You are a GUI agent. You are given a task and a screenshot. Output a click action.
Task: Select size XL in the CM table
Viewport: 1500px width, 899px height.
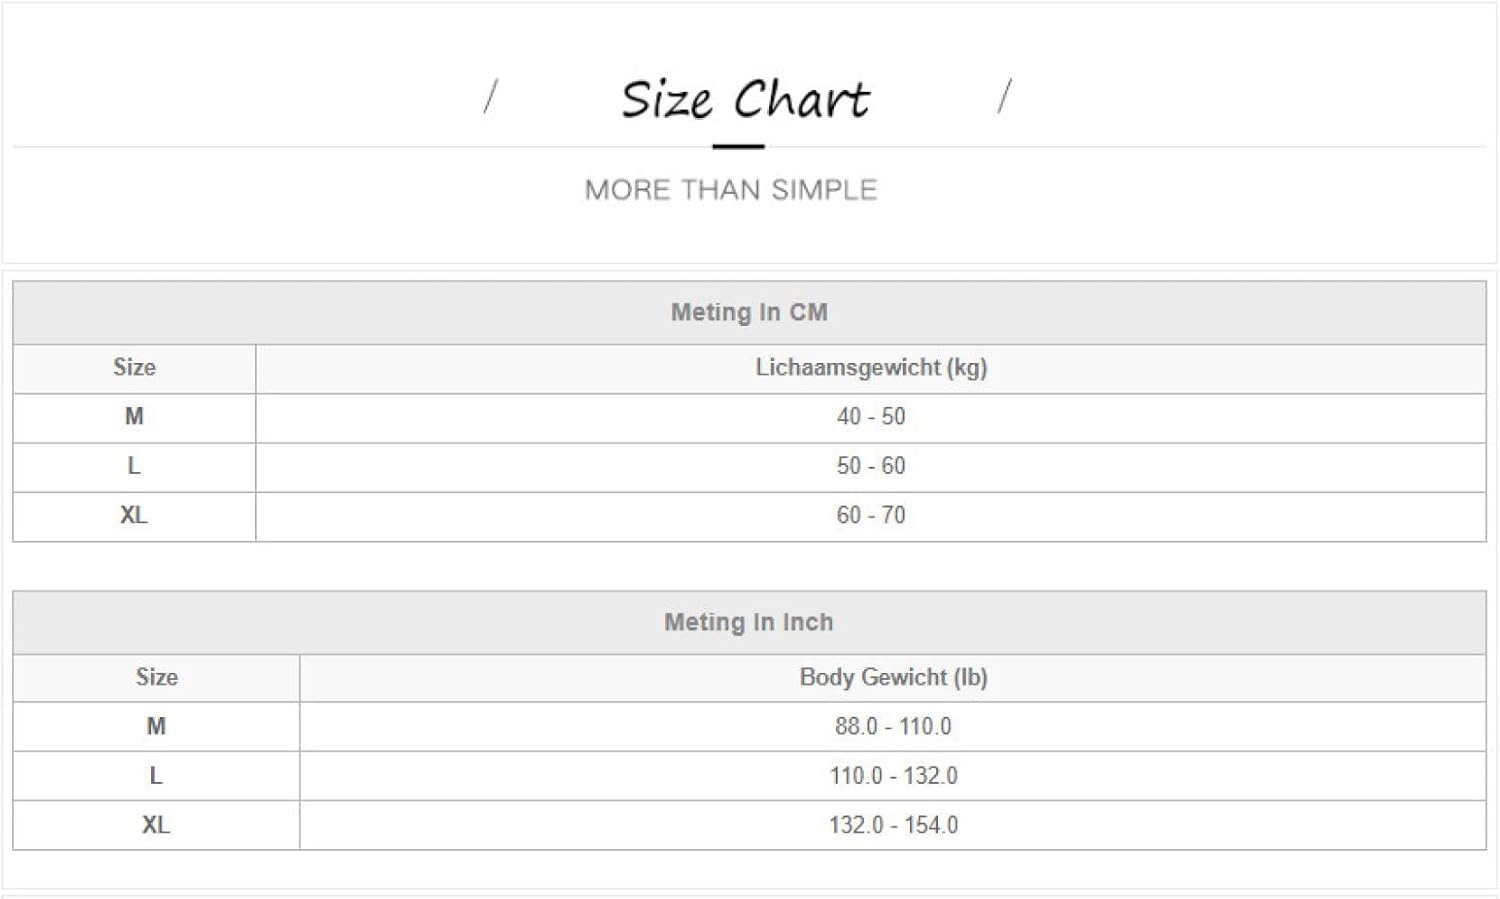[134, 515]
